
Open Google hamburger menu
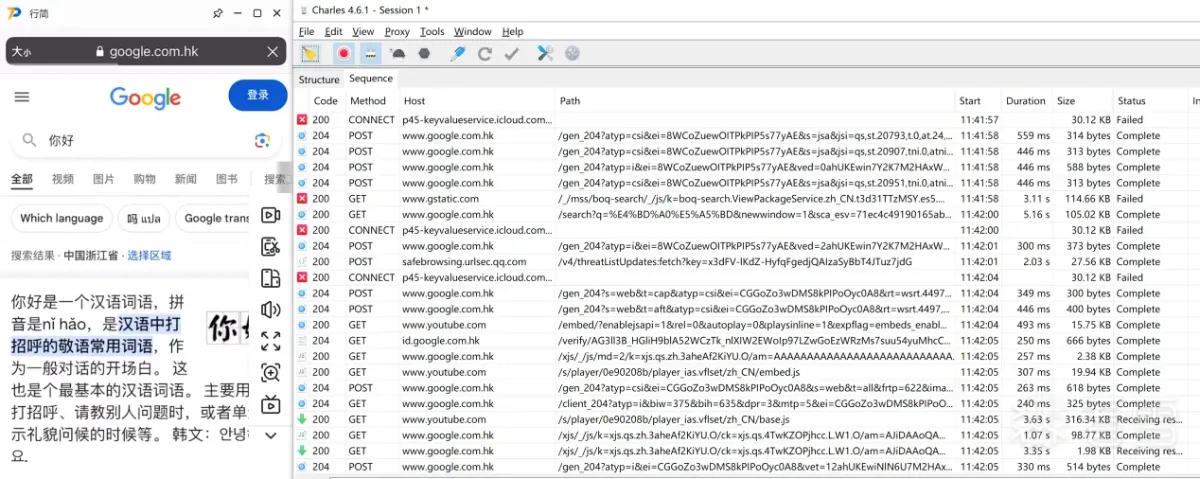point(22,97)
